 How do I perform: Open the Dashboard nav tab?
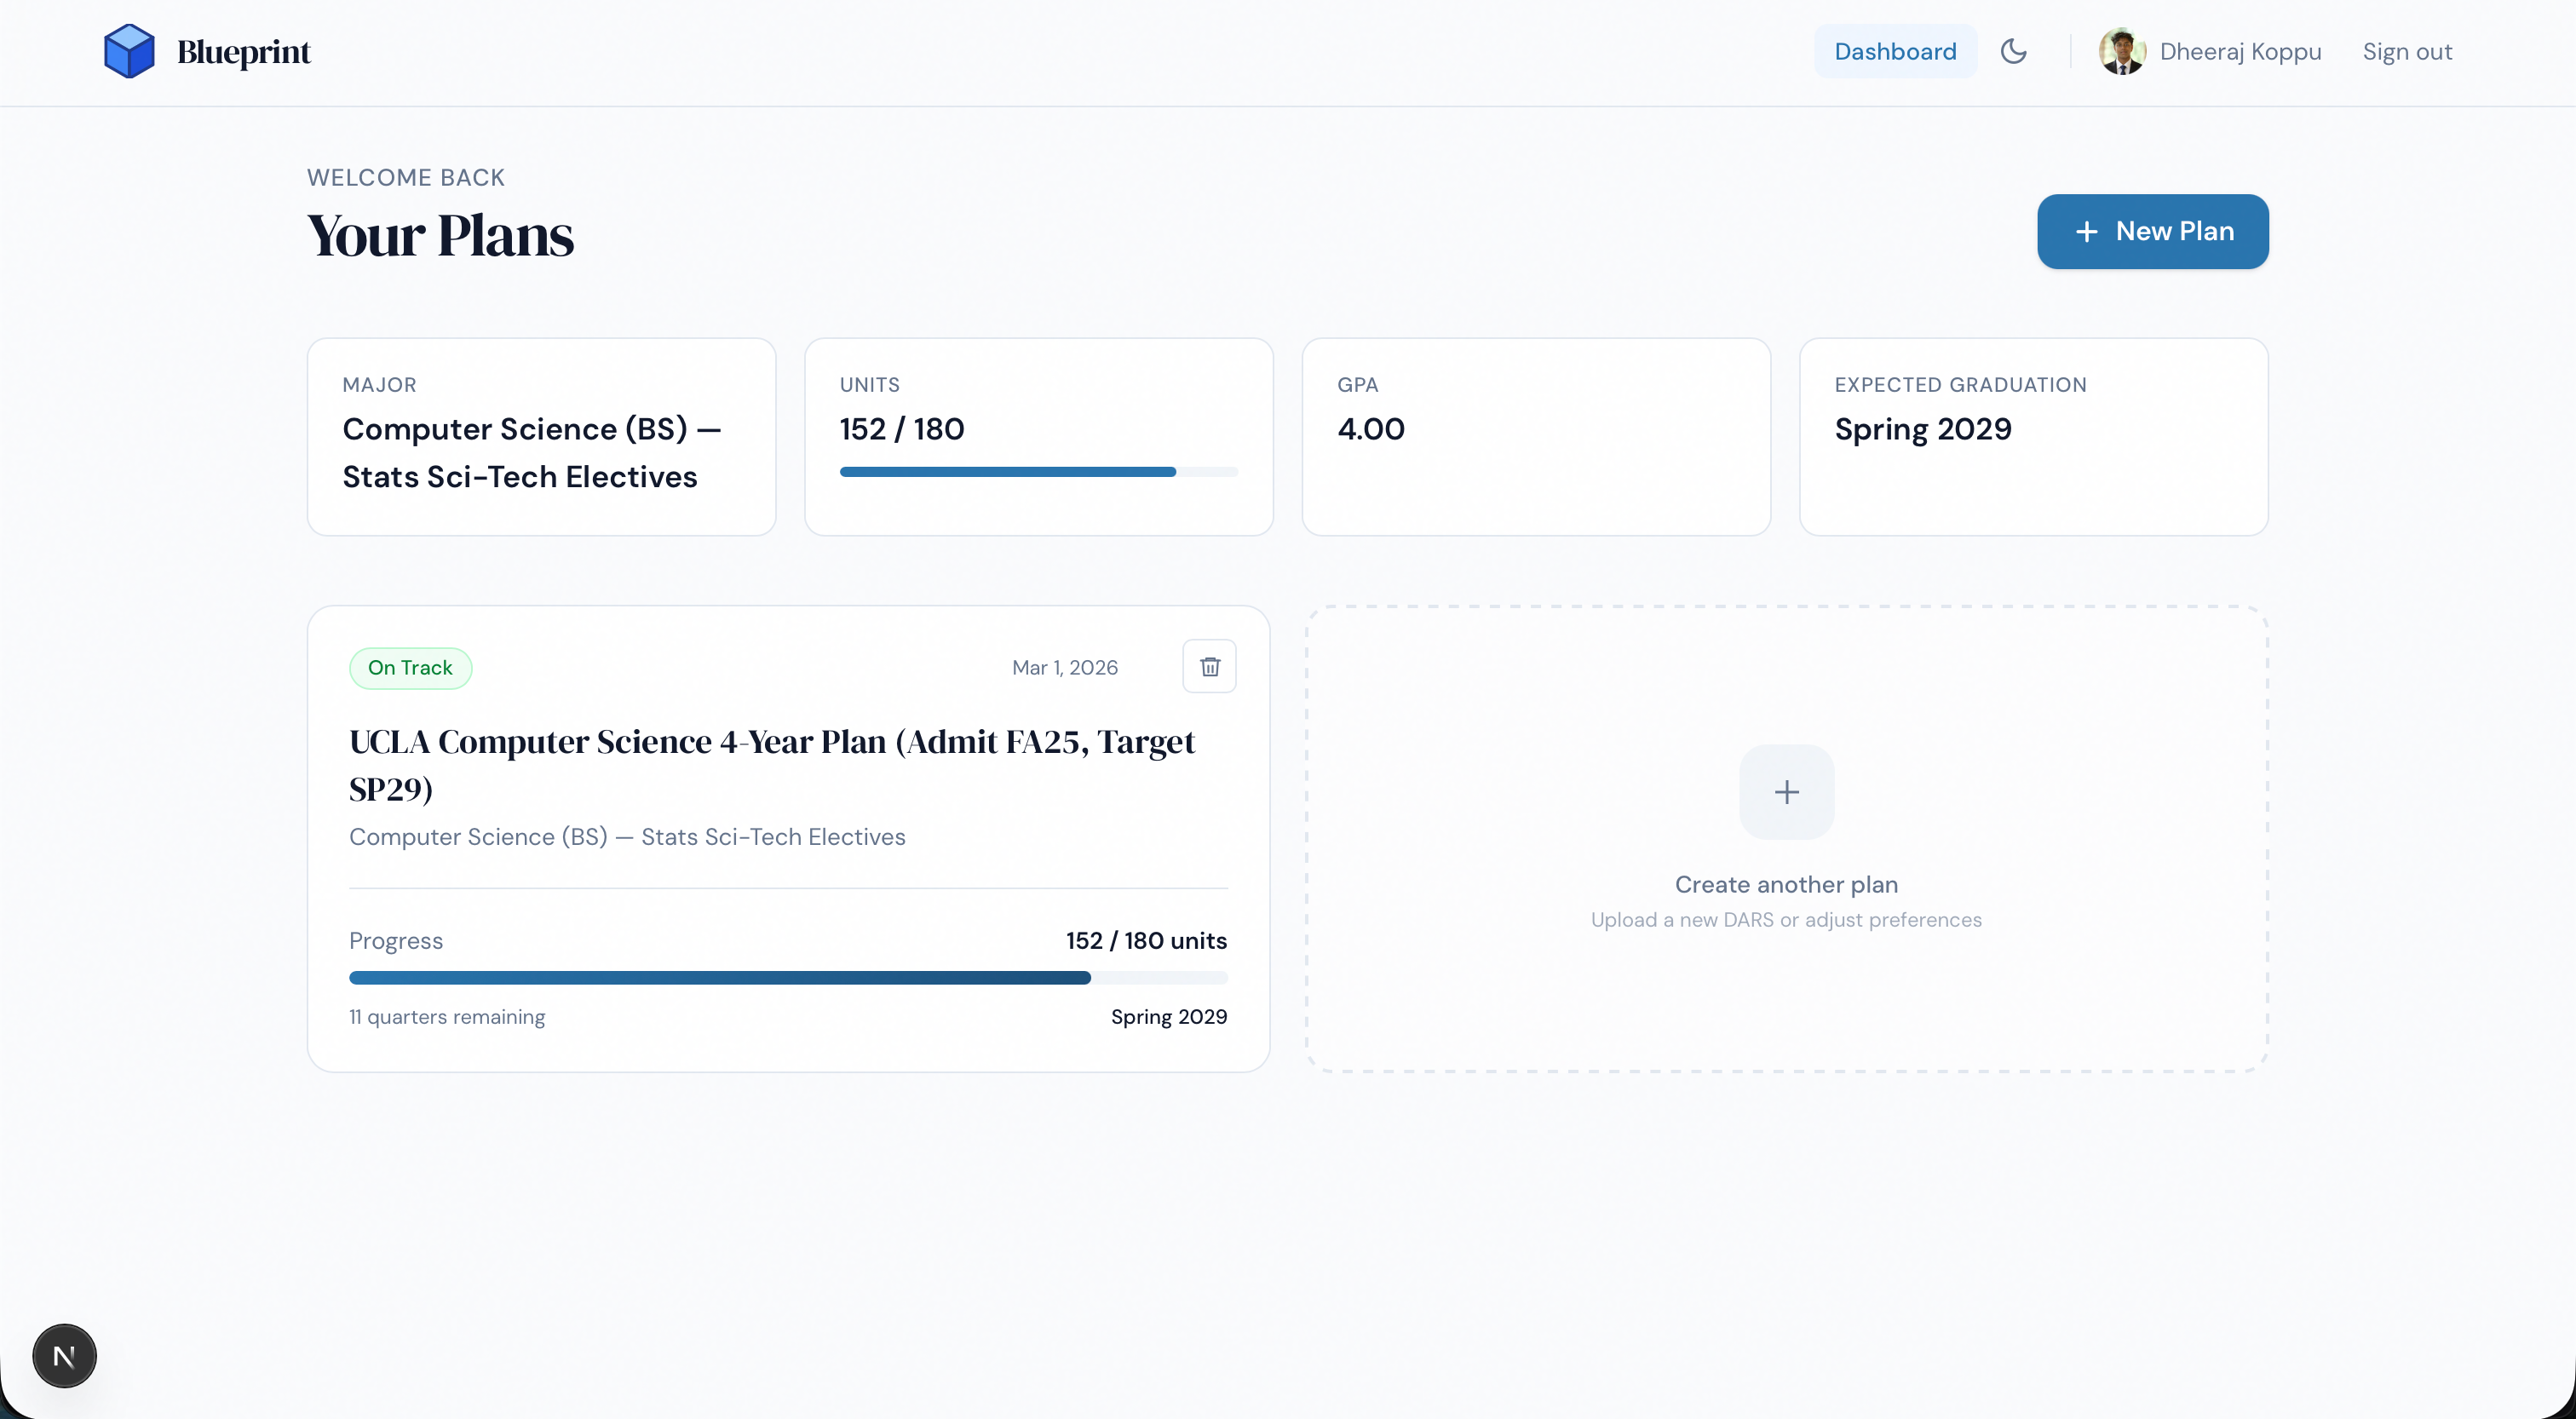click(x=1895, y=51)
